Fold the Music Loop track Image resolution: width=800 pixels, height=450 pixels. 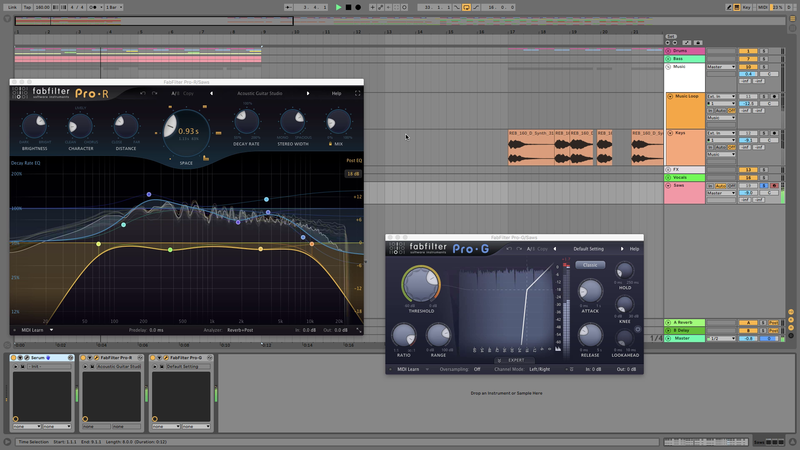coord(670,96)
